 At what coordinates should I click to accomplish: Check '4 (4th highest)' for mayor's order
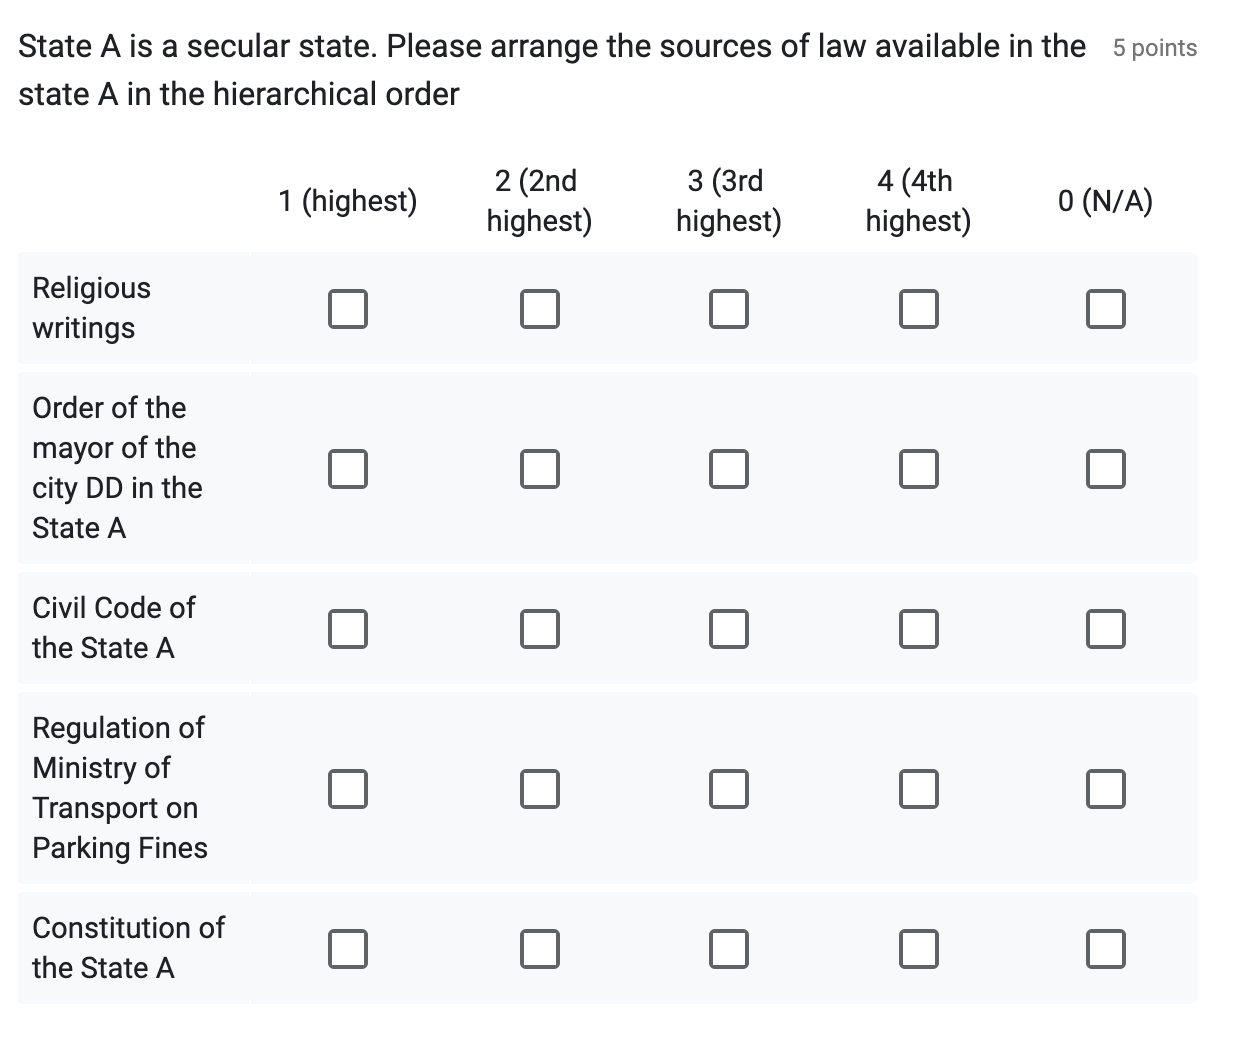pyautogui.click(x=918, y=468)
